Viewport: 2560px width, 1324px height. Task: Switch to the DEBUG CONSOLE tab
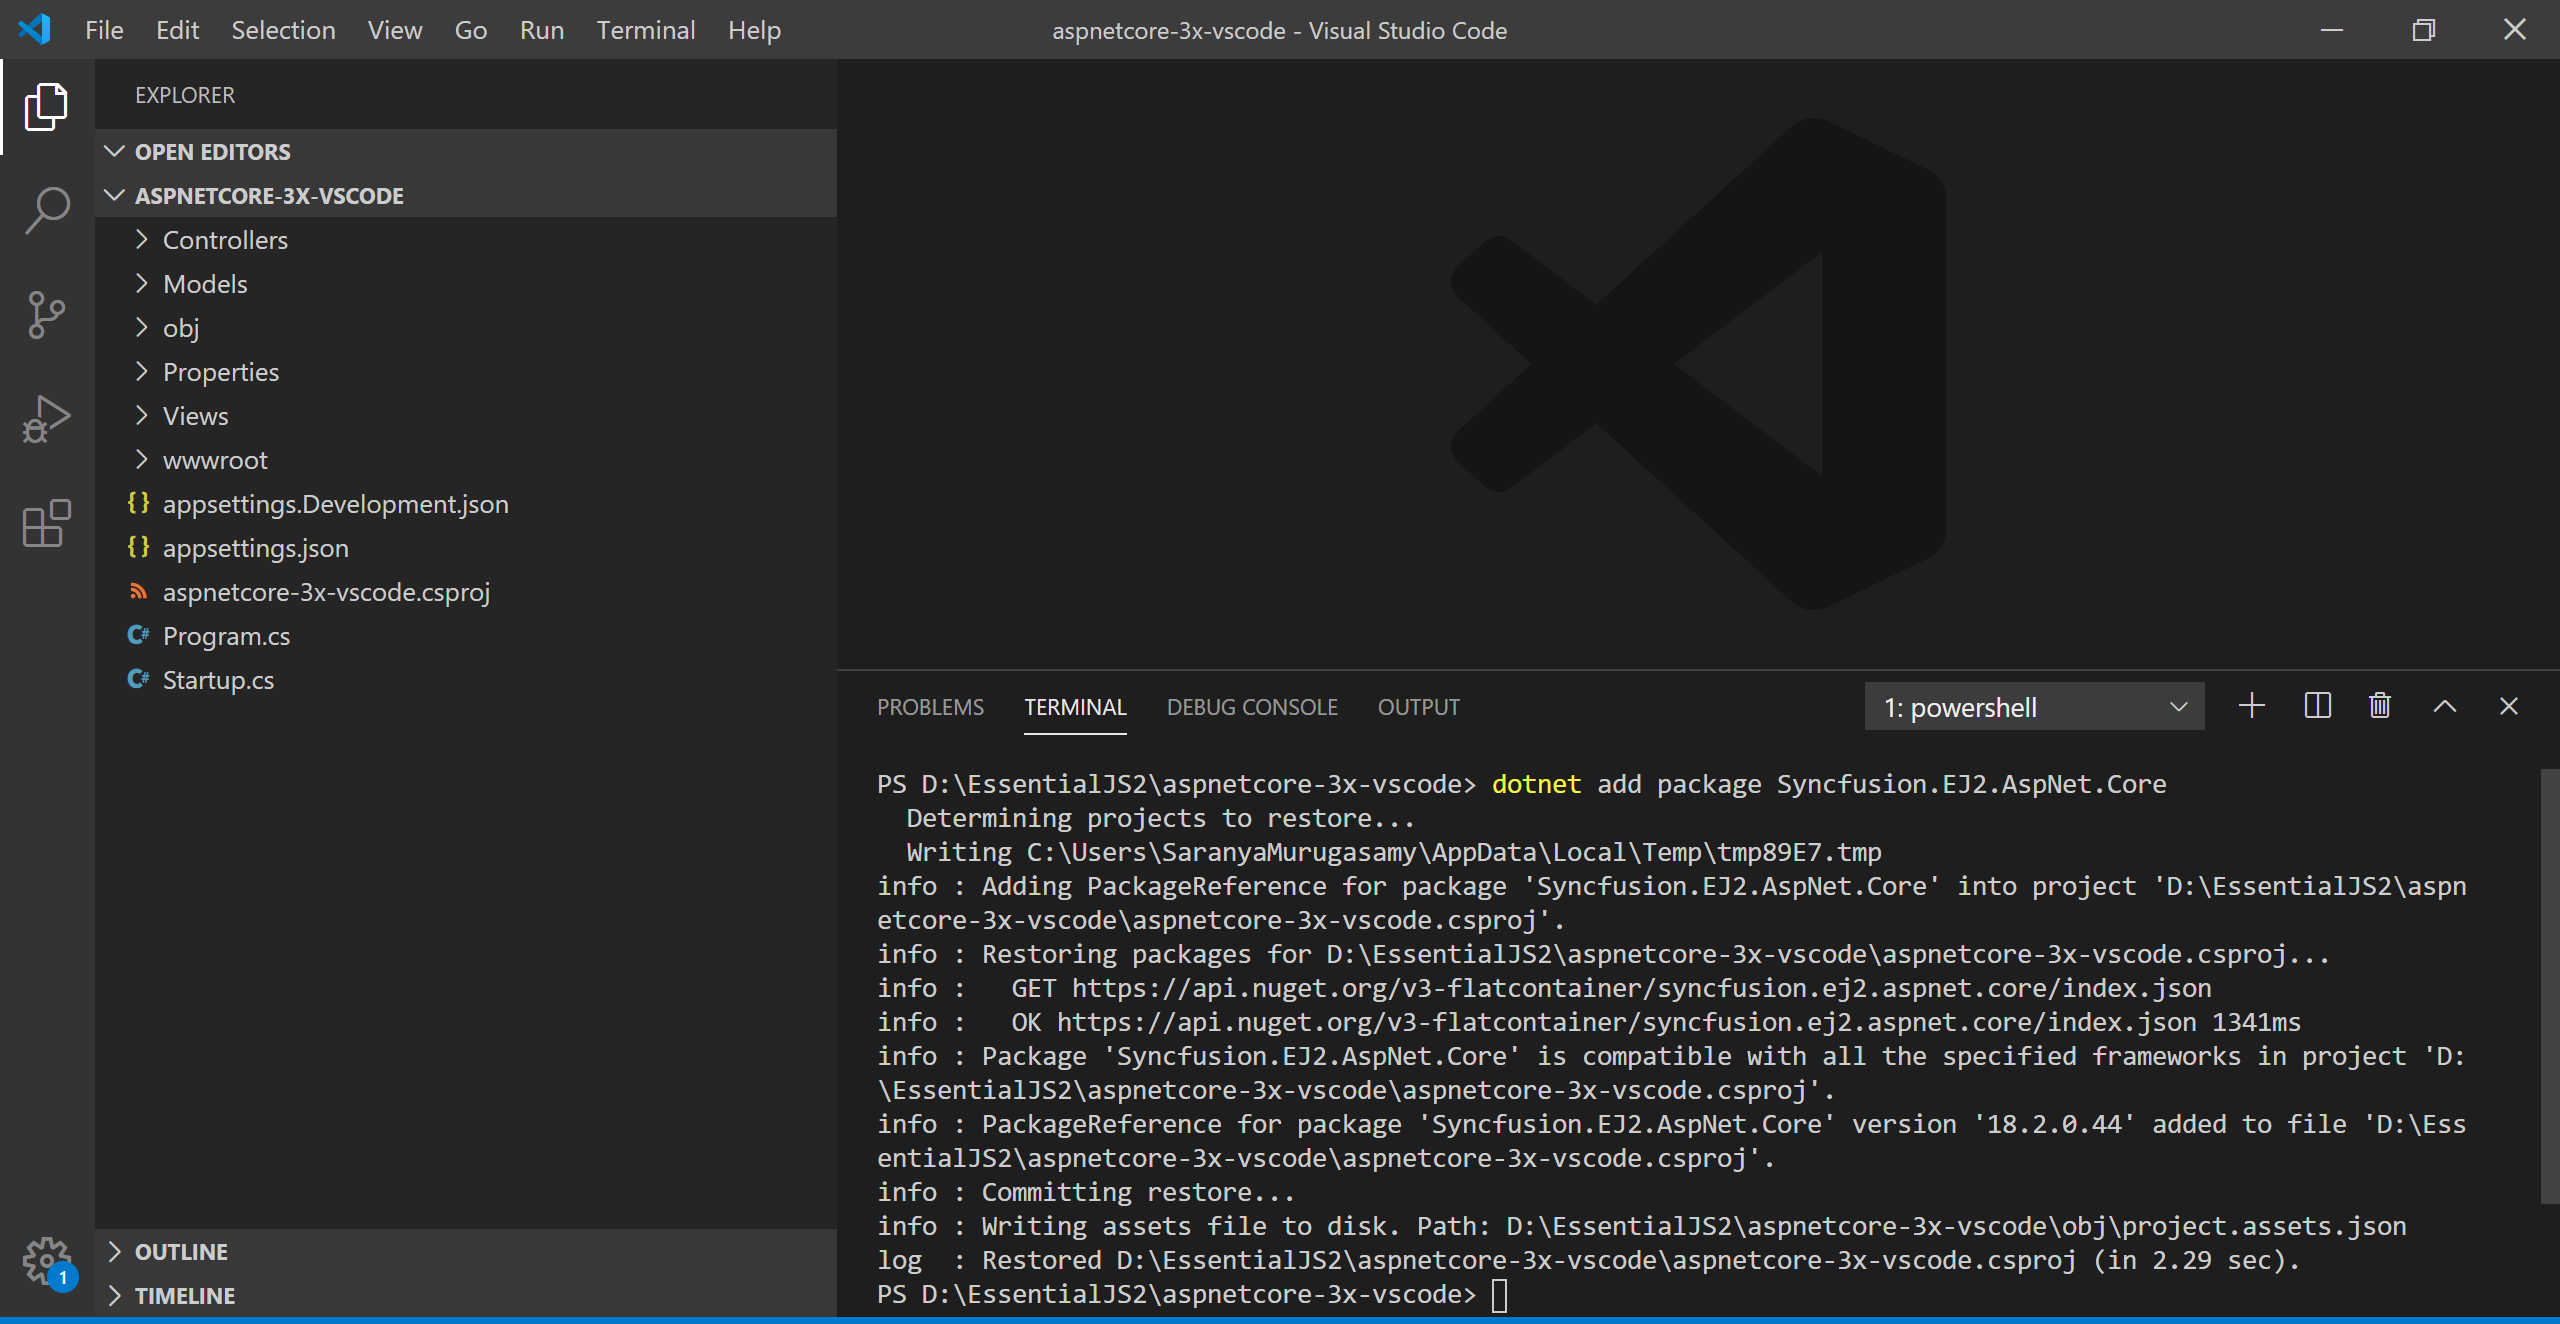tap(1251, 707)
